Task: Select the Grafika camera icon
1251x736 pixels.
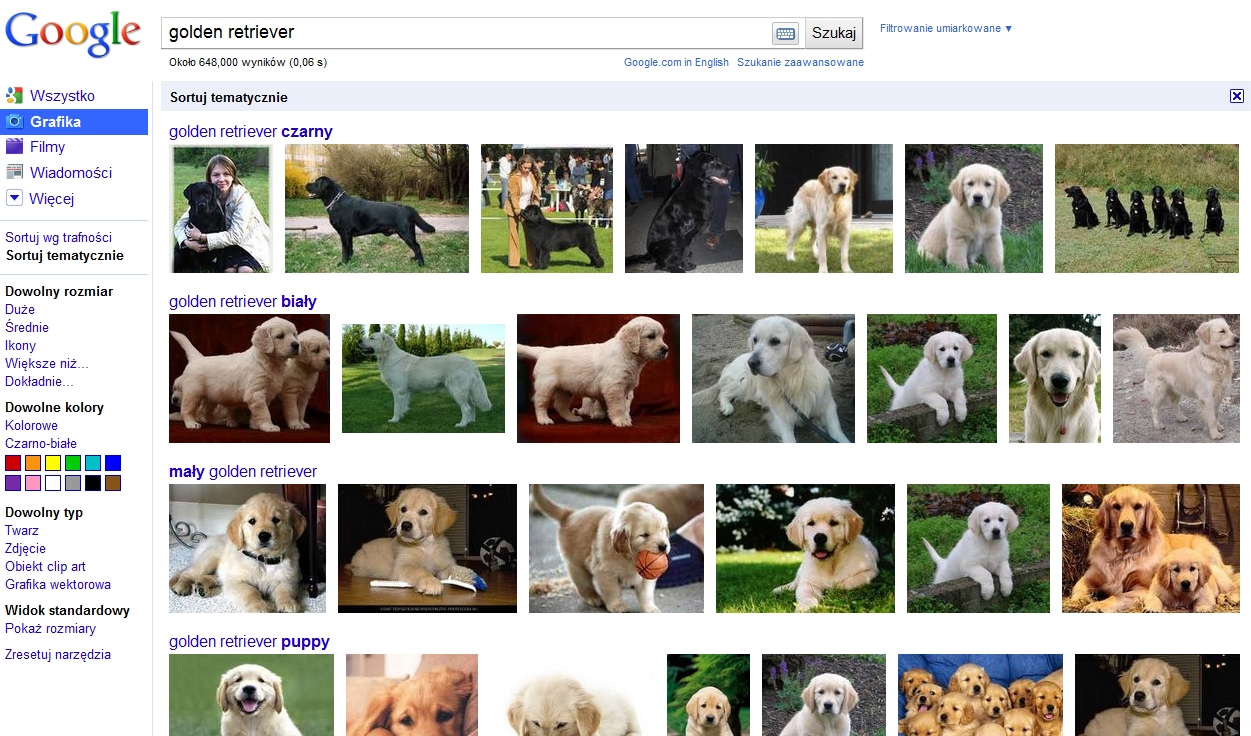Action: [x=14, y=122]
